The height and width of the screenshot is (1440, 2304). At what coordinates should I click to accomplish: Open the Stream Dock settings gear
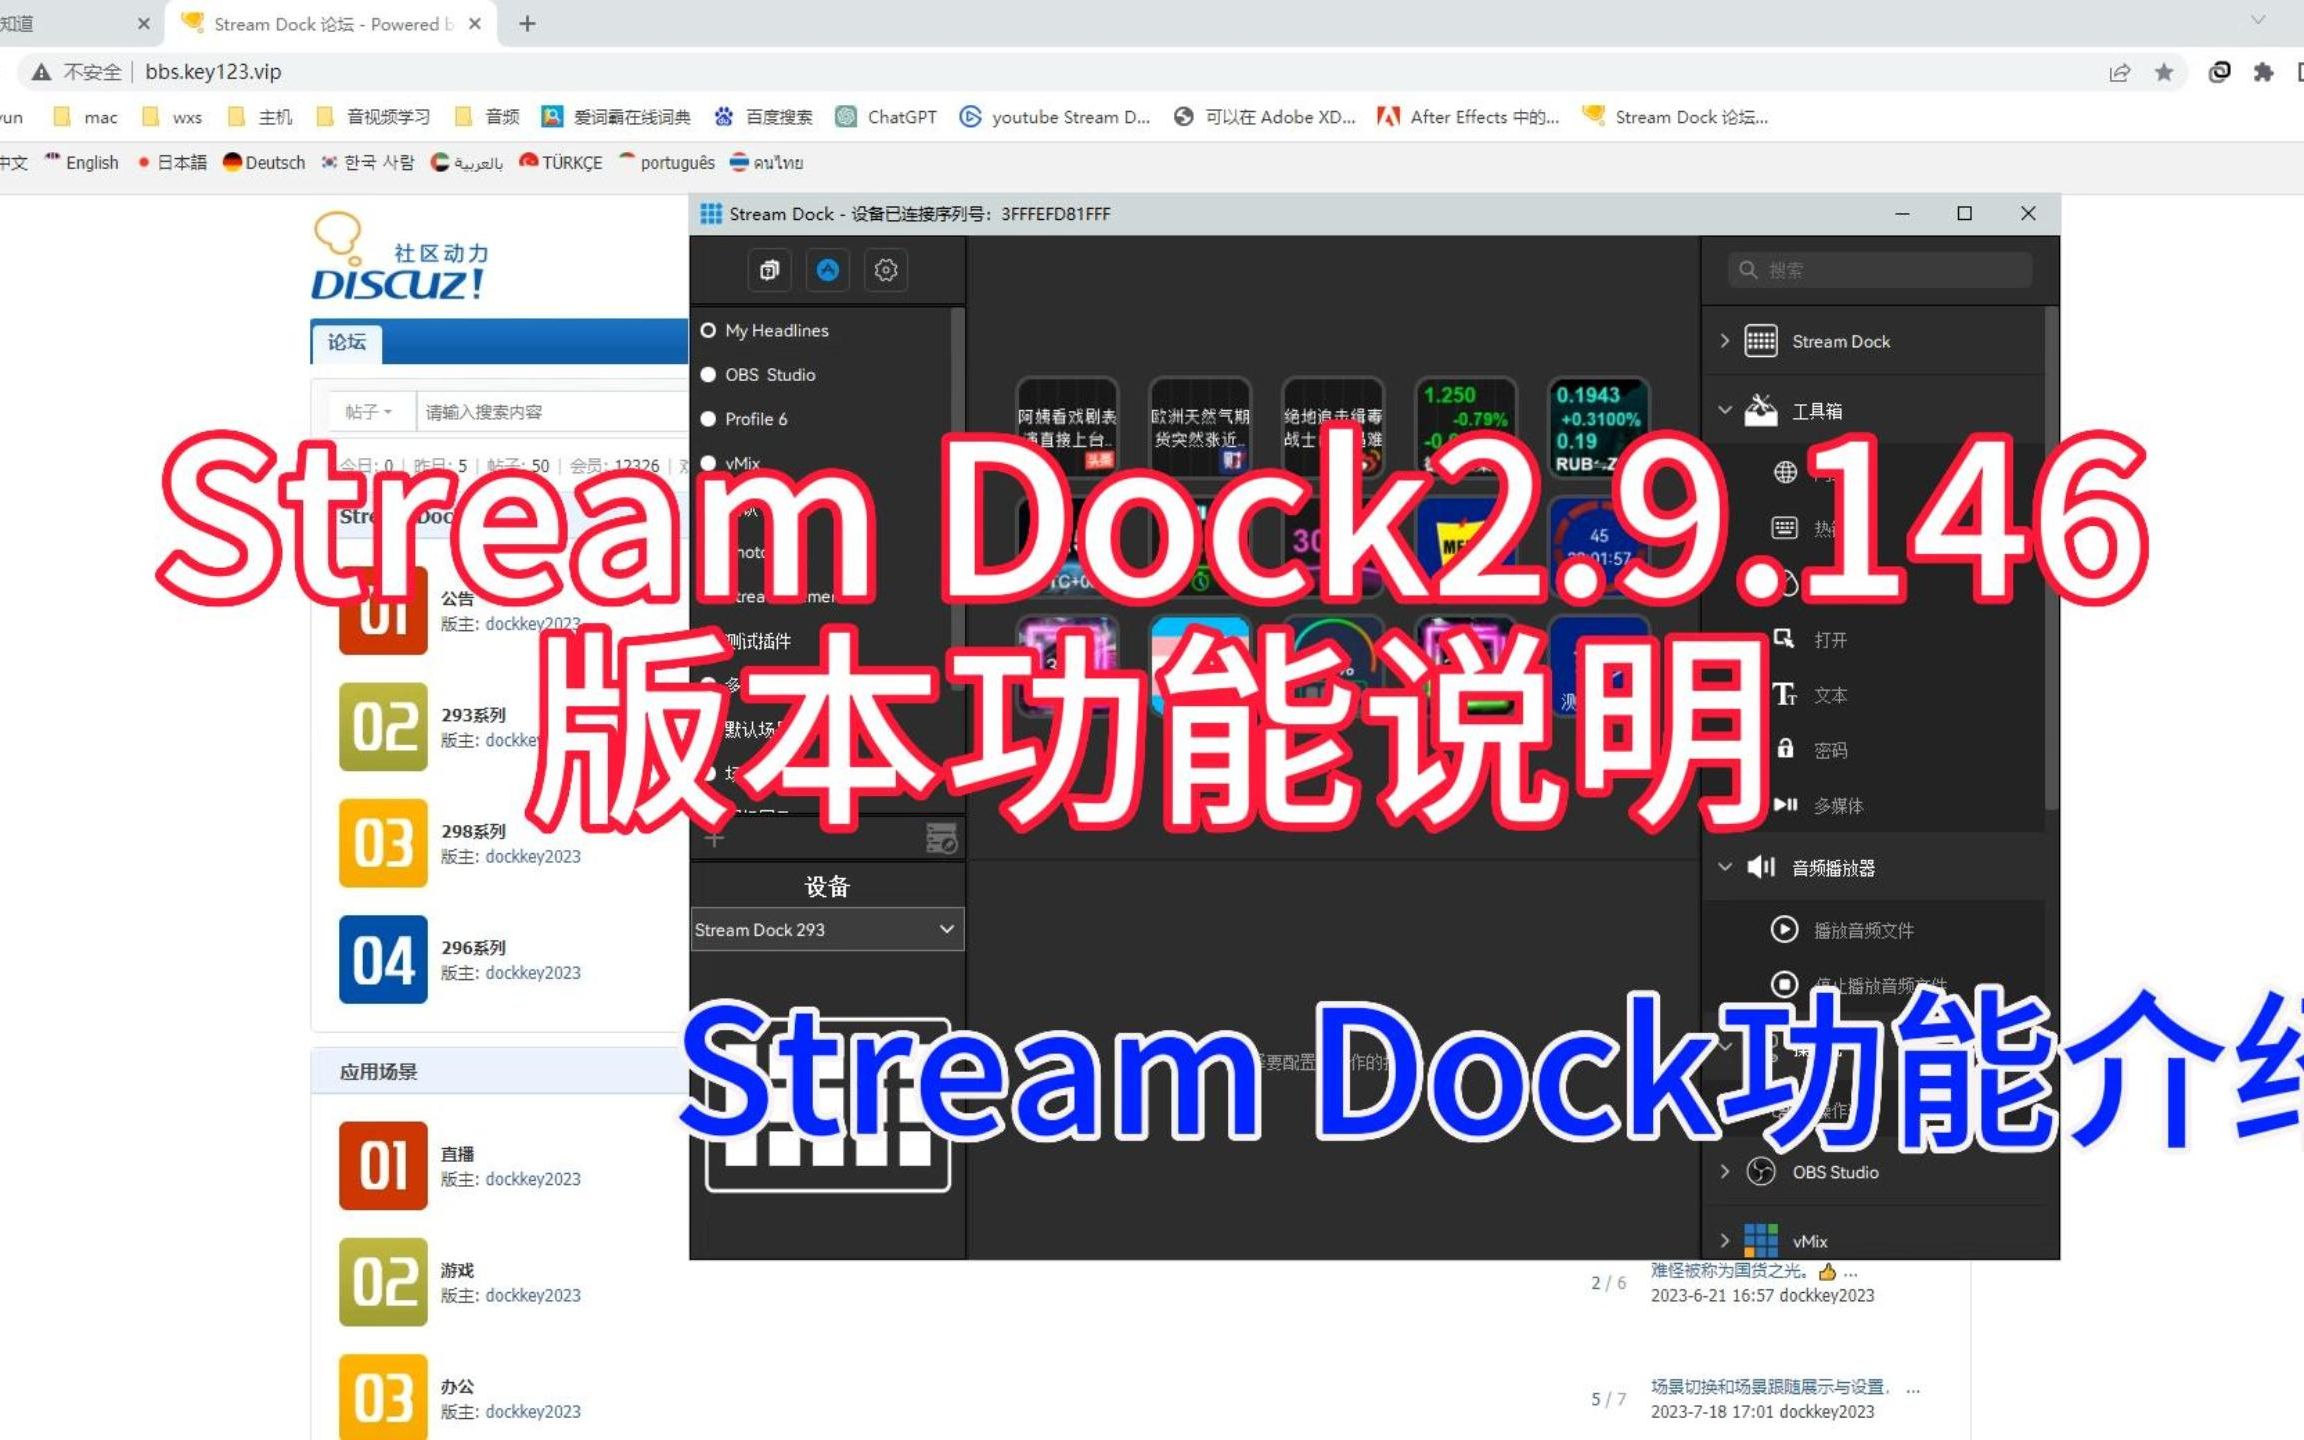(886, 270)
